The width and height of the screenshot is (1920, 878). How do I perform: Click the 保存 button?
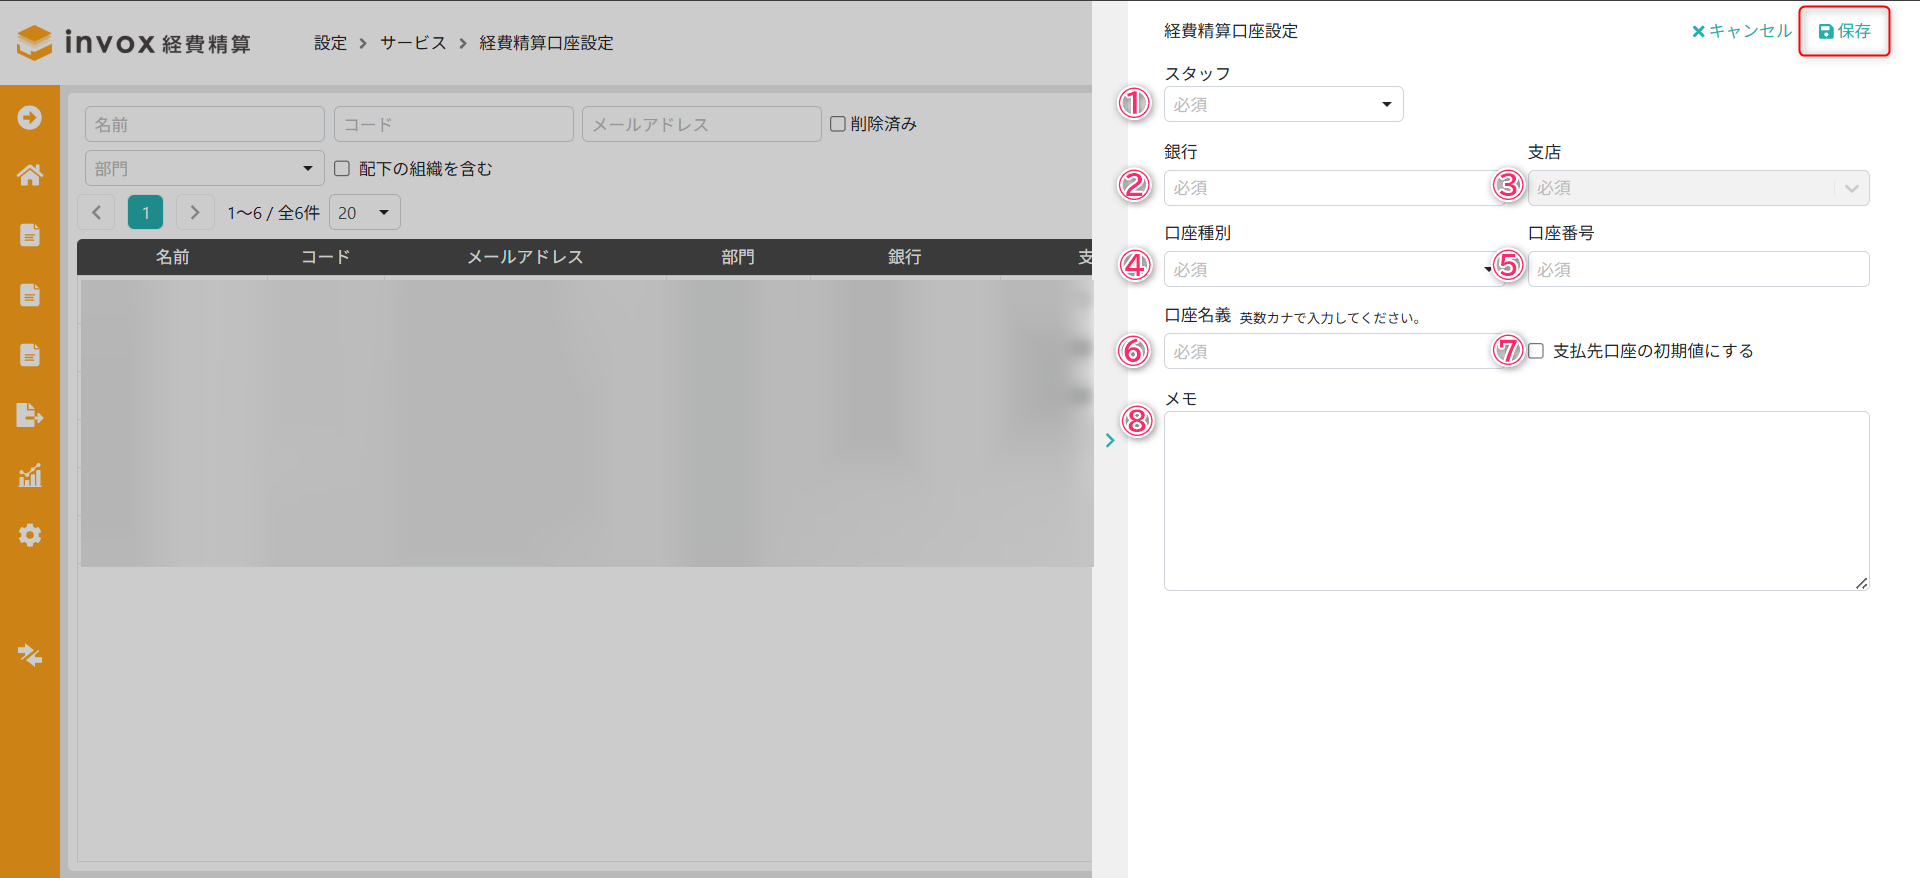1844,32
